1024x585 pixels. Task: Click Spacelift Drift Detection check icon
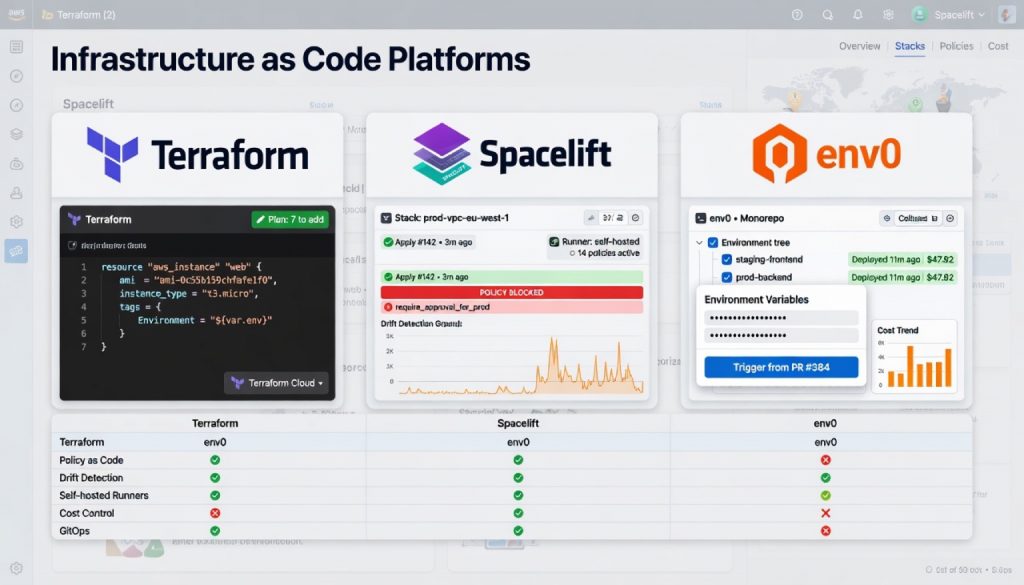coord(518,477)
